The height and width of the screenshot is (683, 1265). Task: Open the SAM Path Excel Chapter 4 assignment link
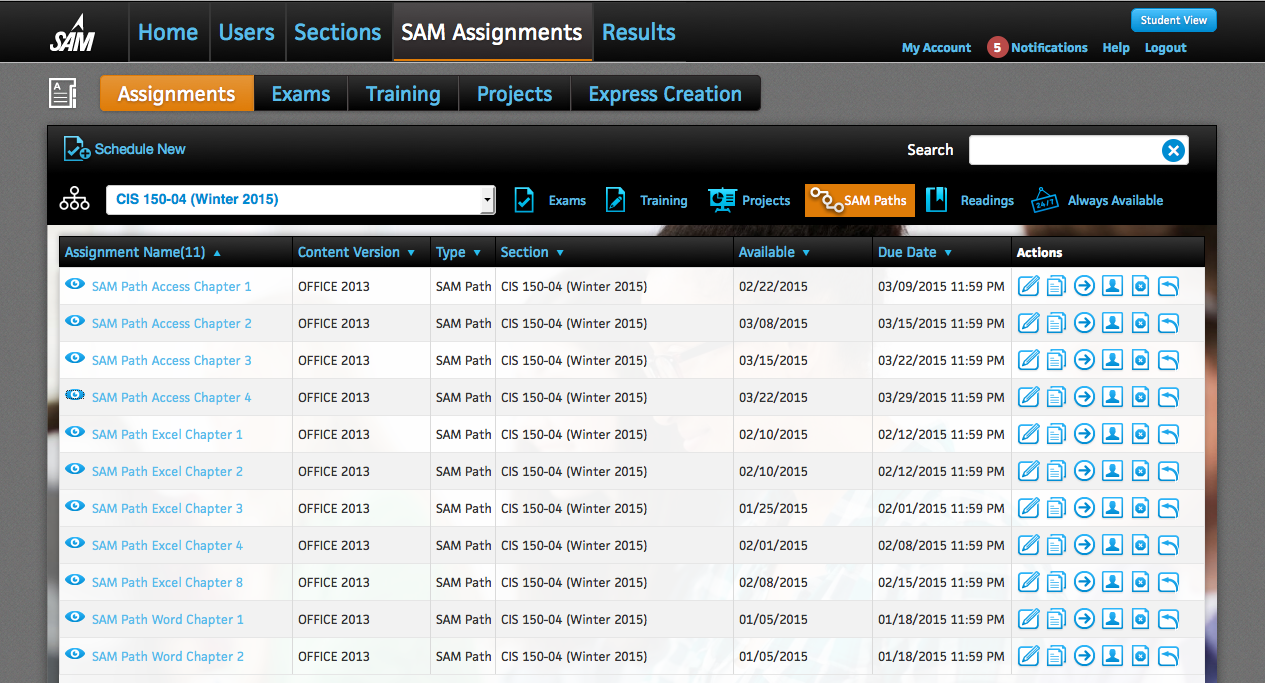(167, 545)
